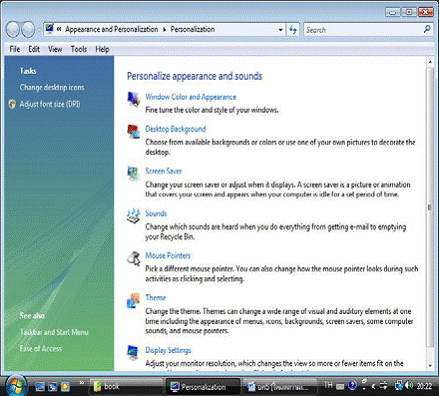Open the Sounds settings link
This screenshot has width=439, height=396.
click(156, 213)
